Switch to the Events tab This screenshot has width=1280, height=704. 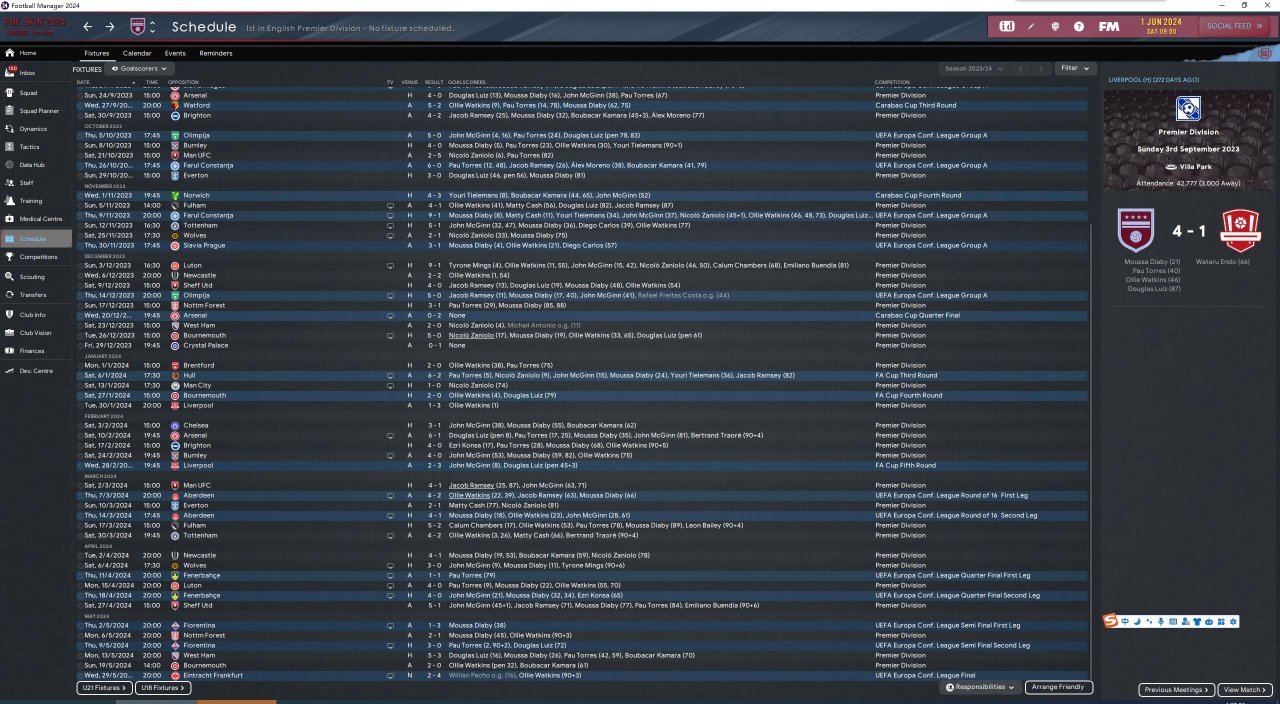175,53
